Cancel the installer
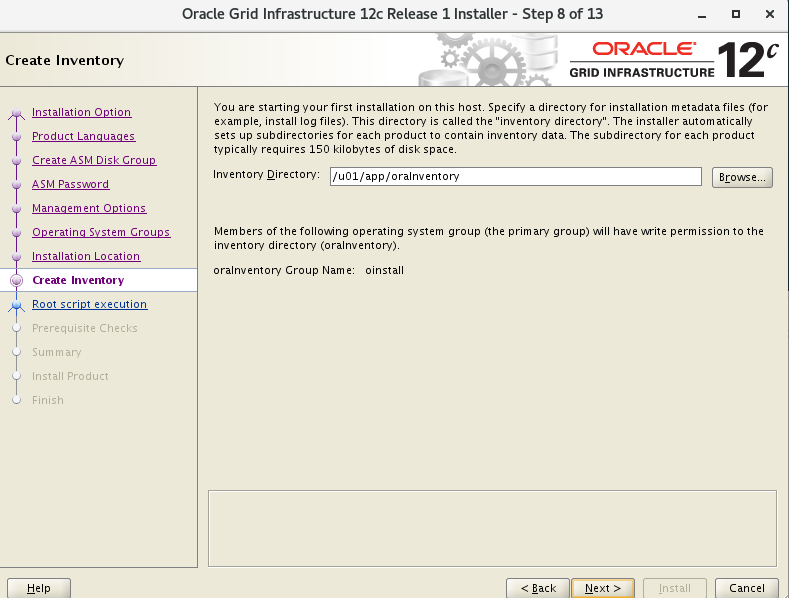Viewport: 789px width, 598px height. coord(747,588)
